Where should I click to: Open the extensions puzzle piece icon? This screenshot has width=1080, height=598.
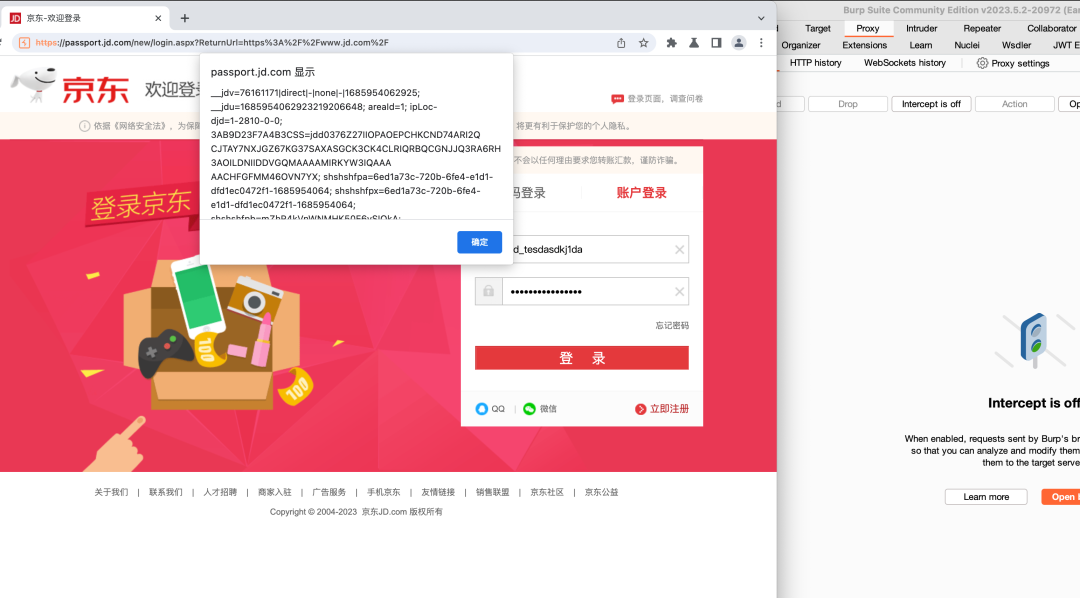point(672,43)
